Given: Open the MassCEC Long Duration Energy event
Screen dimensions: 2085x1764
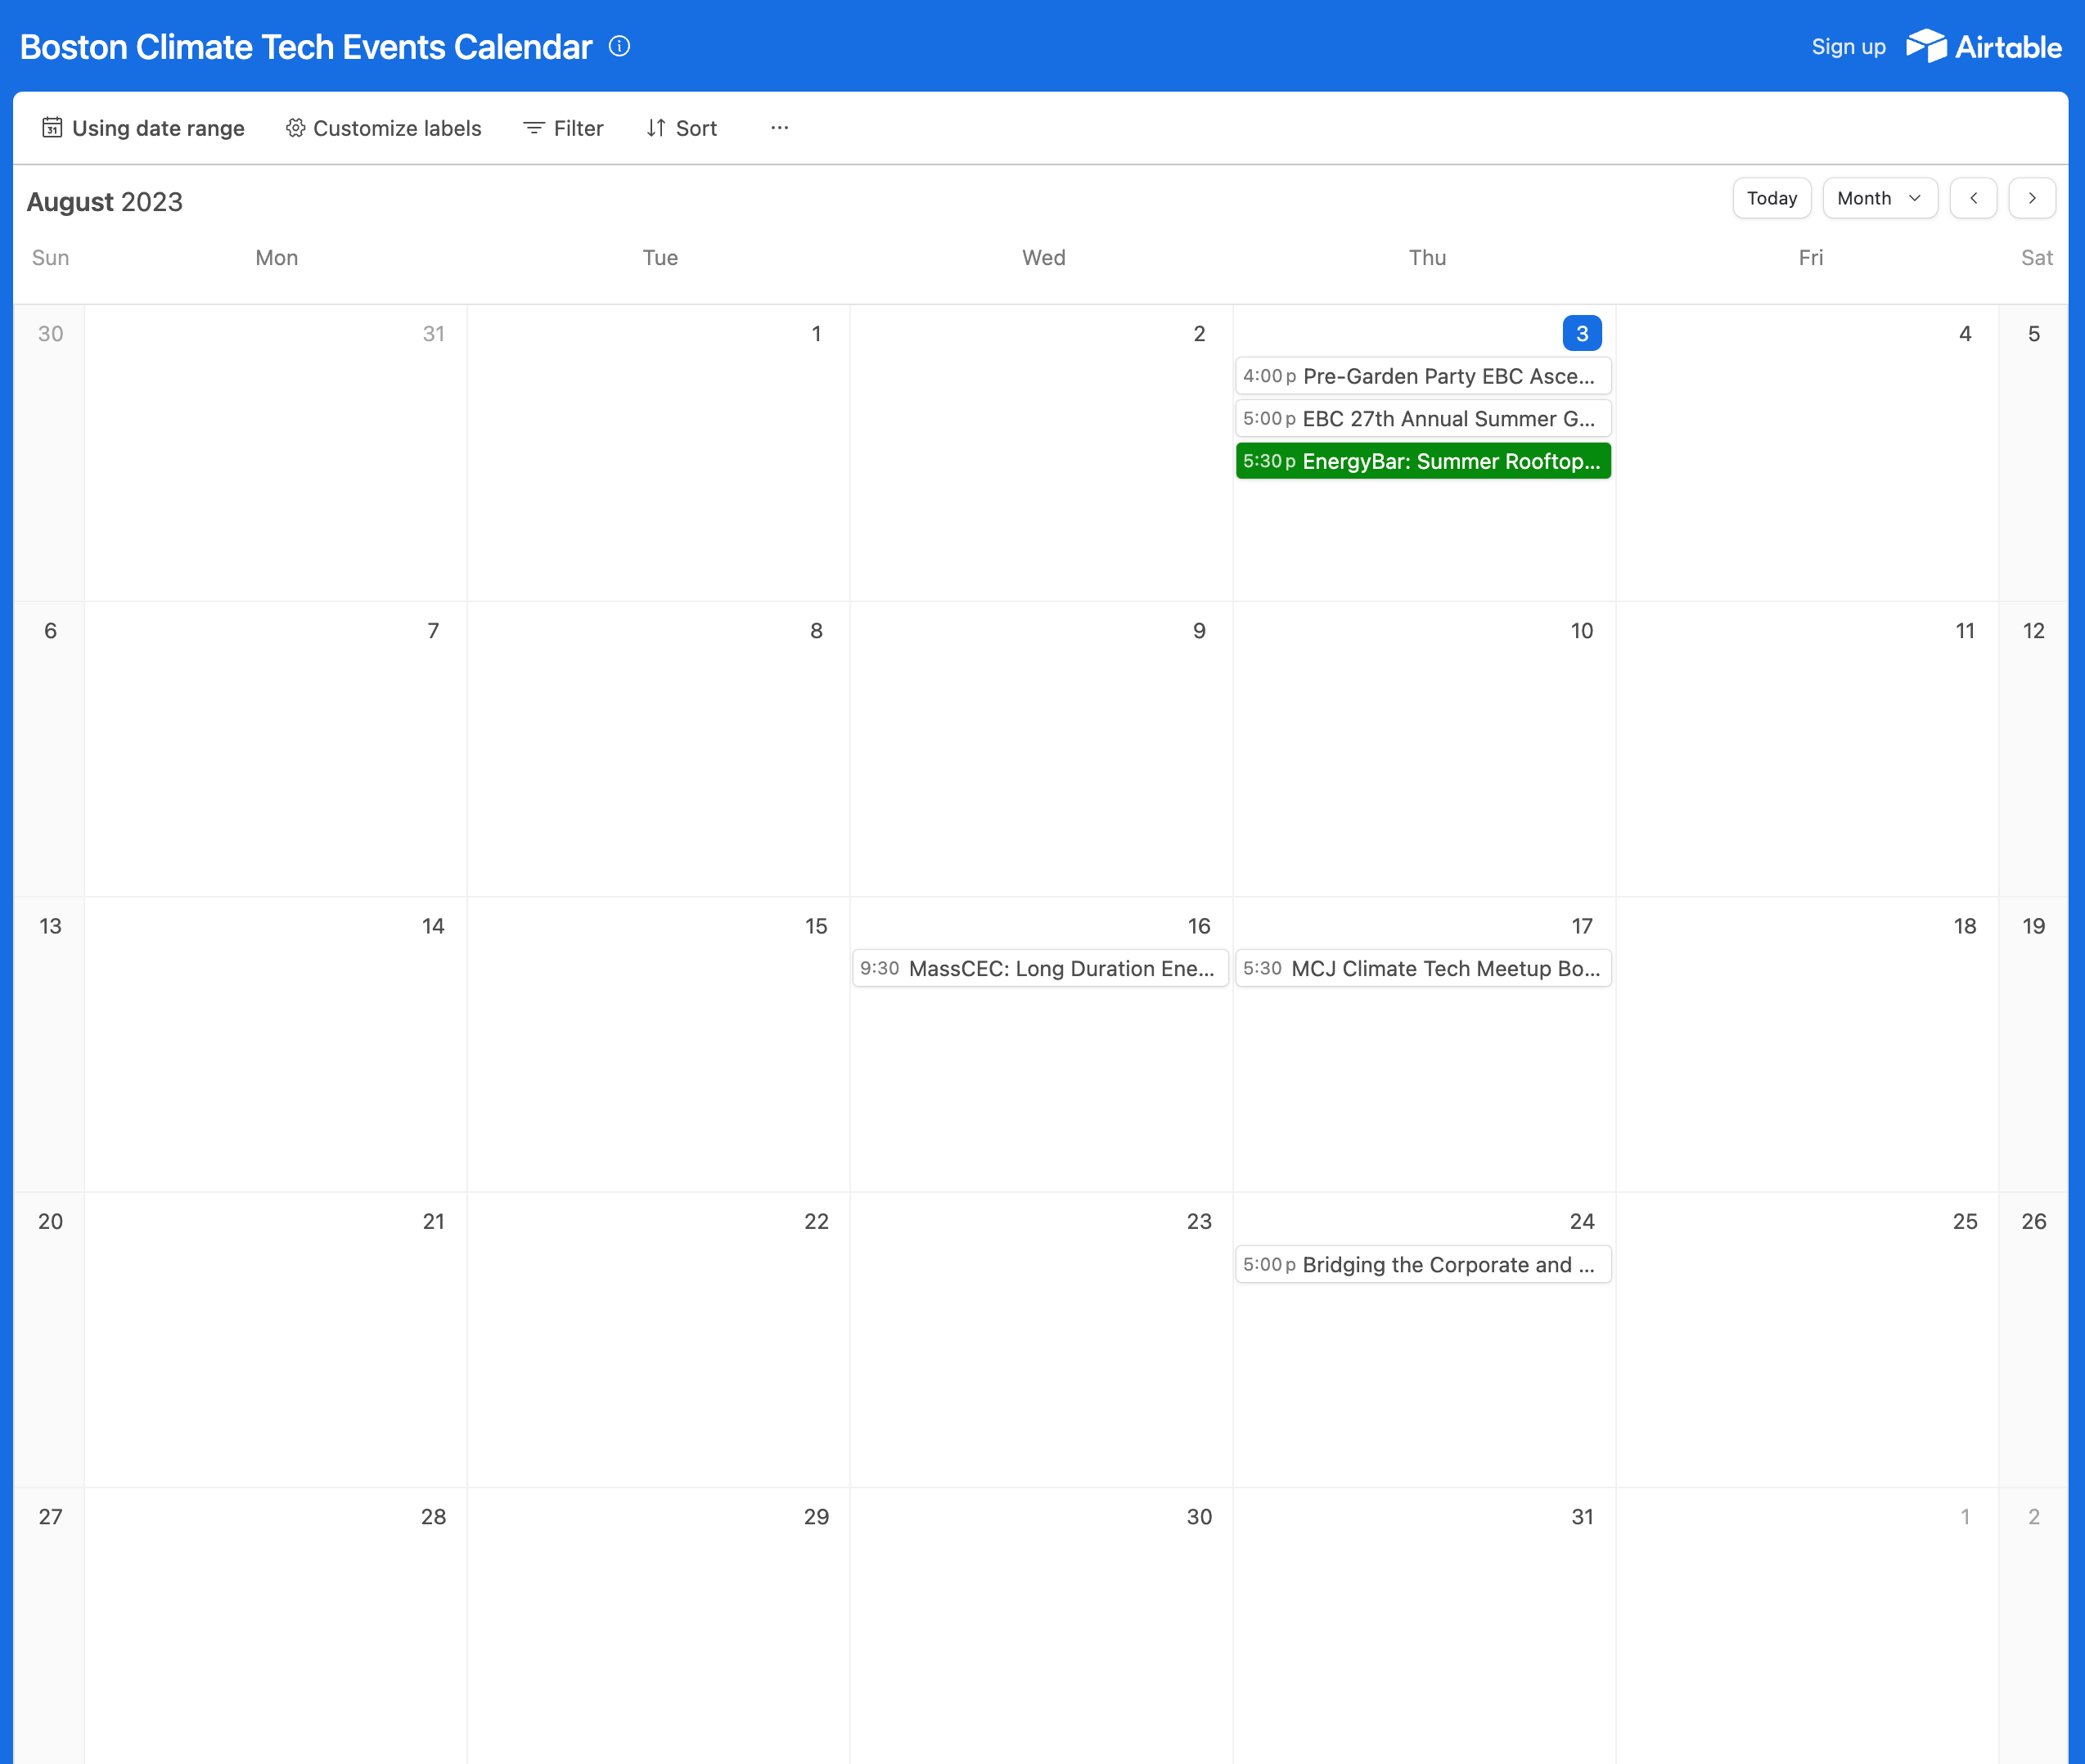Looking at the screenshot, I should click(1039, 968).
